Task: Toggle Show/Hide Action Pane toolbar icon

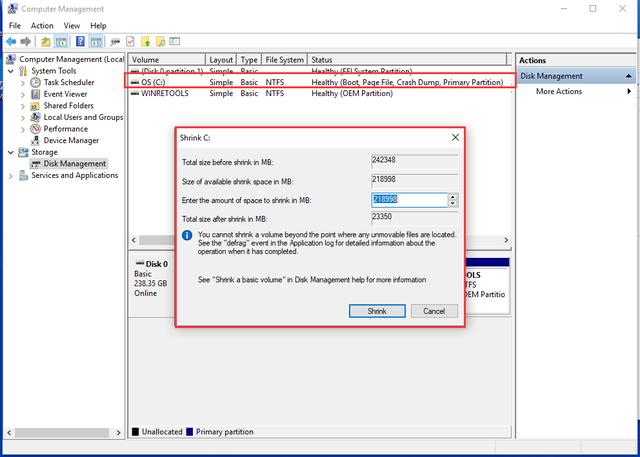Action: [96, 41]
